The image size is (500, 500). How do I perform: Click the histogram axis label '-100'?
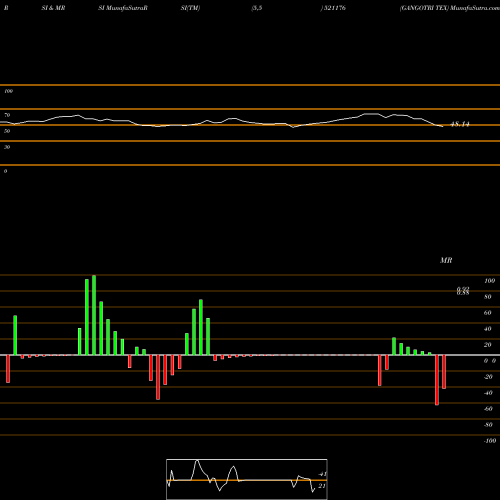click(x=490, y=441)
